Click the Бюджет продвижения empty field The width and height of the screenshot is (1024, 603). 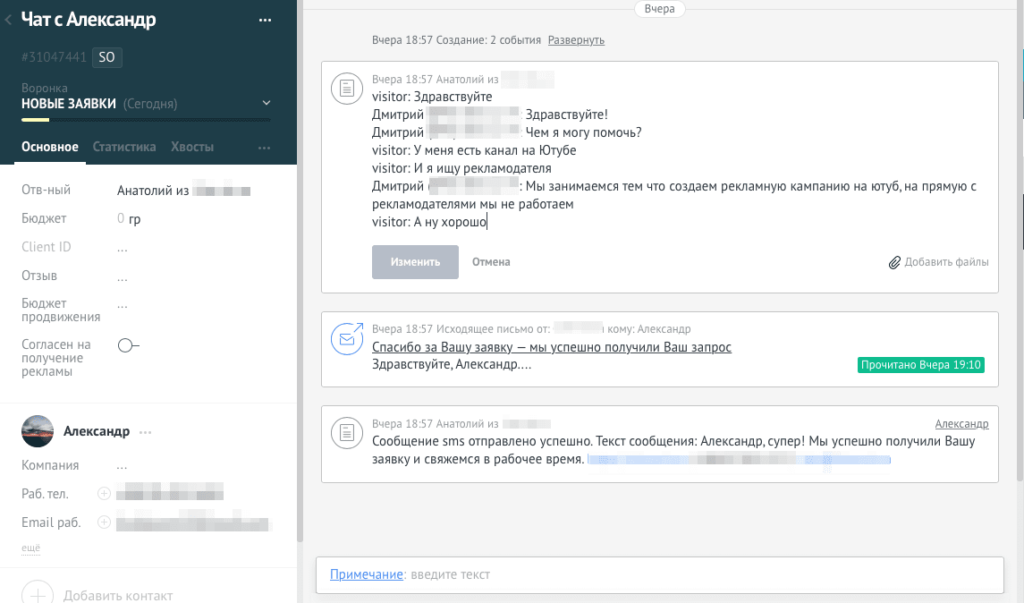point(122,304)
